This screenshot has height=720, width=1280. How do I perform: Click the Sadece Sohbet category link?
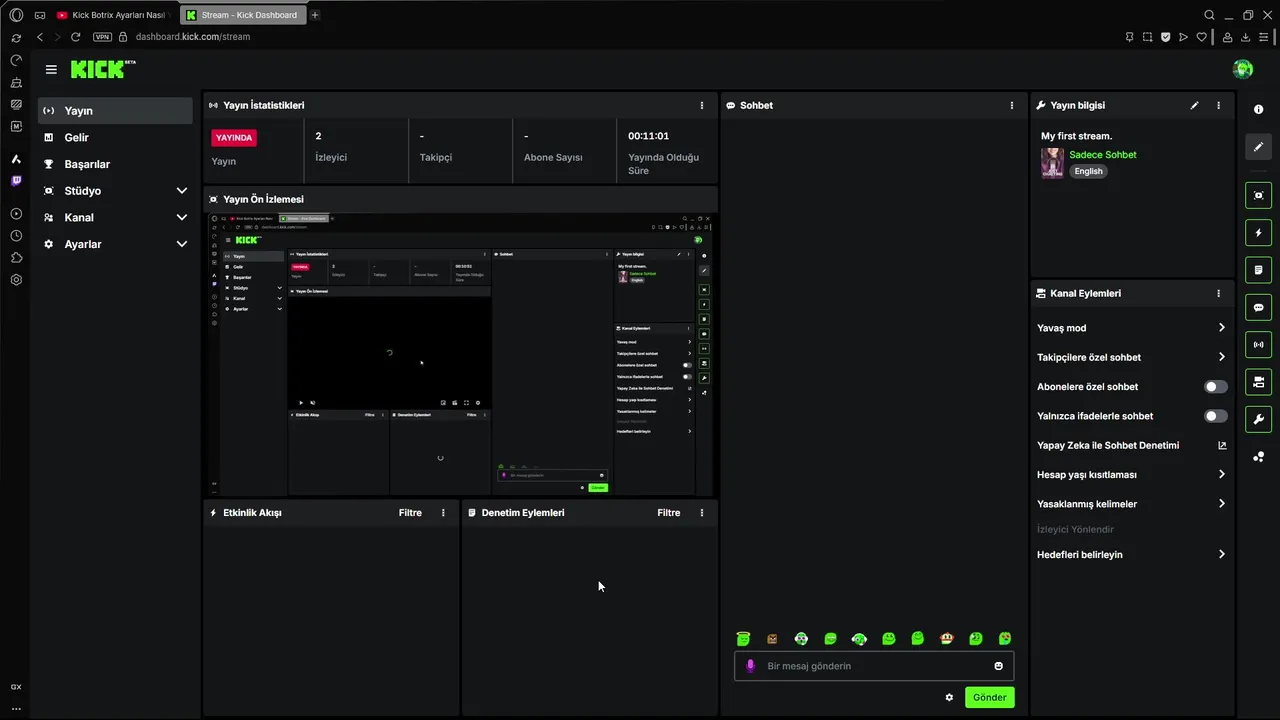1103,155
